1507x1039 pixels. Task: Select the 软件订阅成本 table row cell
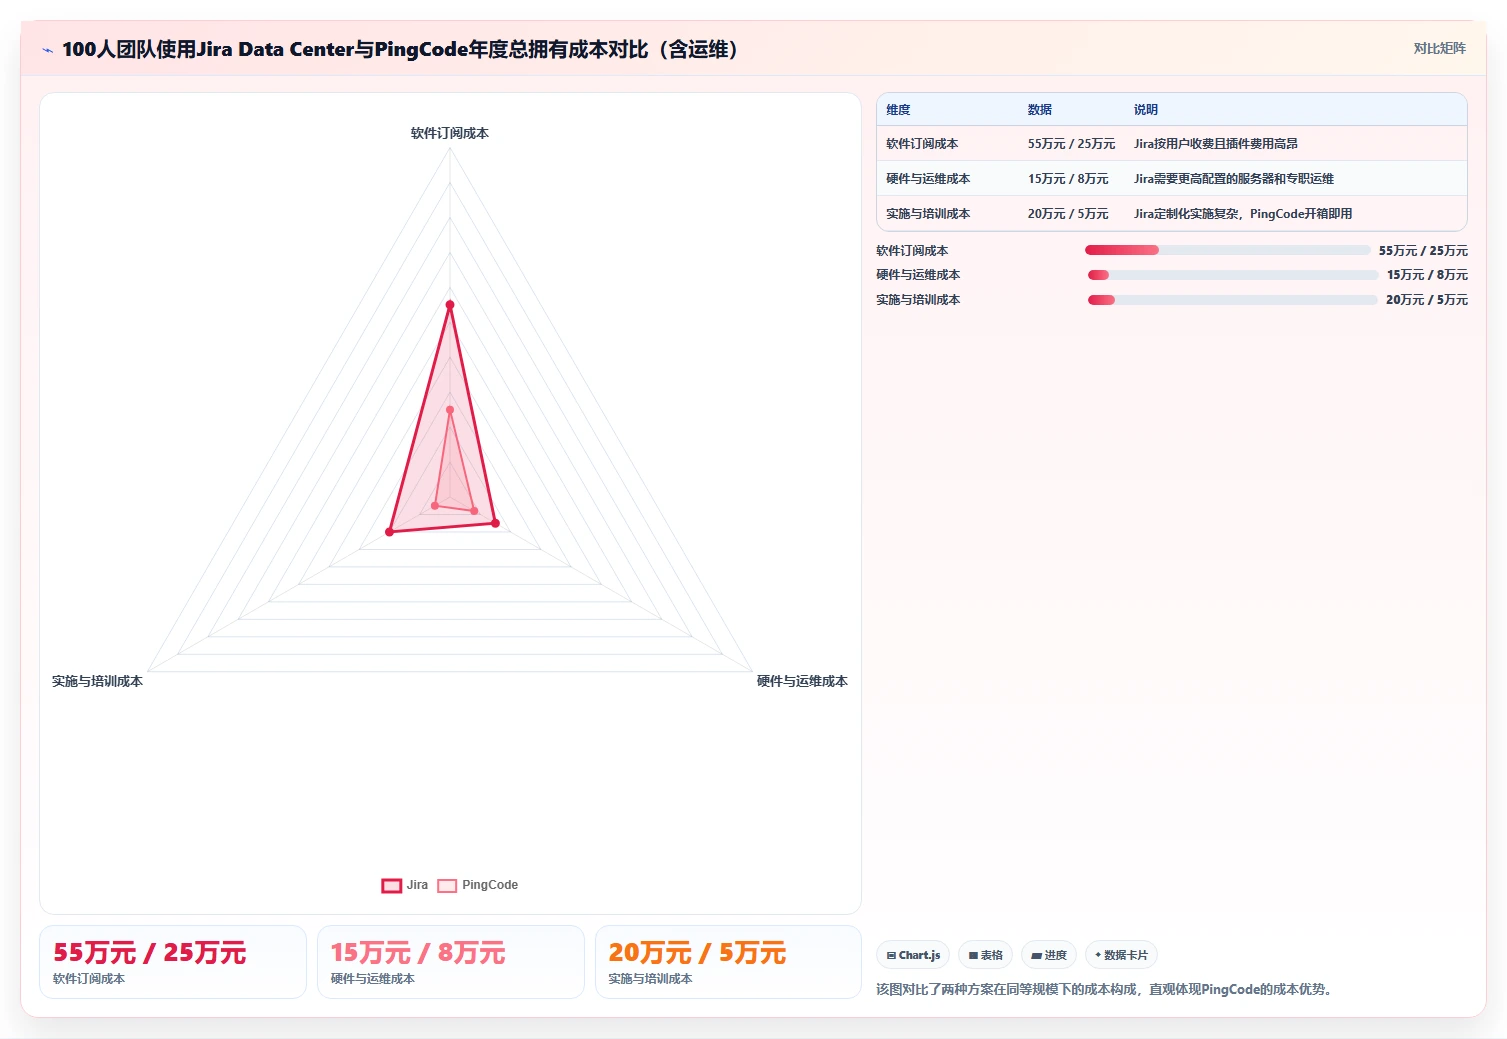(922, 144)
